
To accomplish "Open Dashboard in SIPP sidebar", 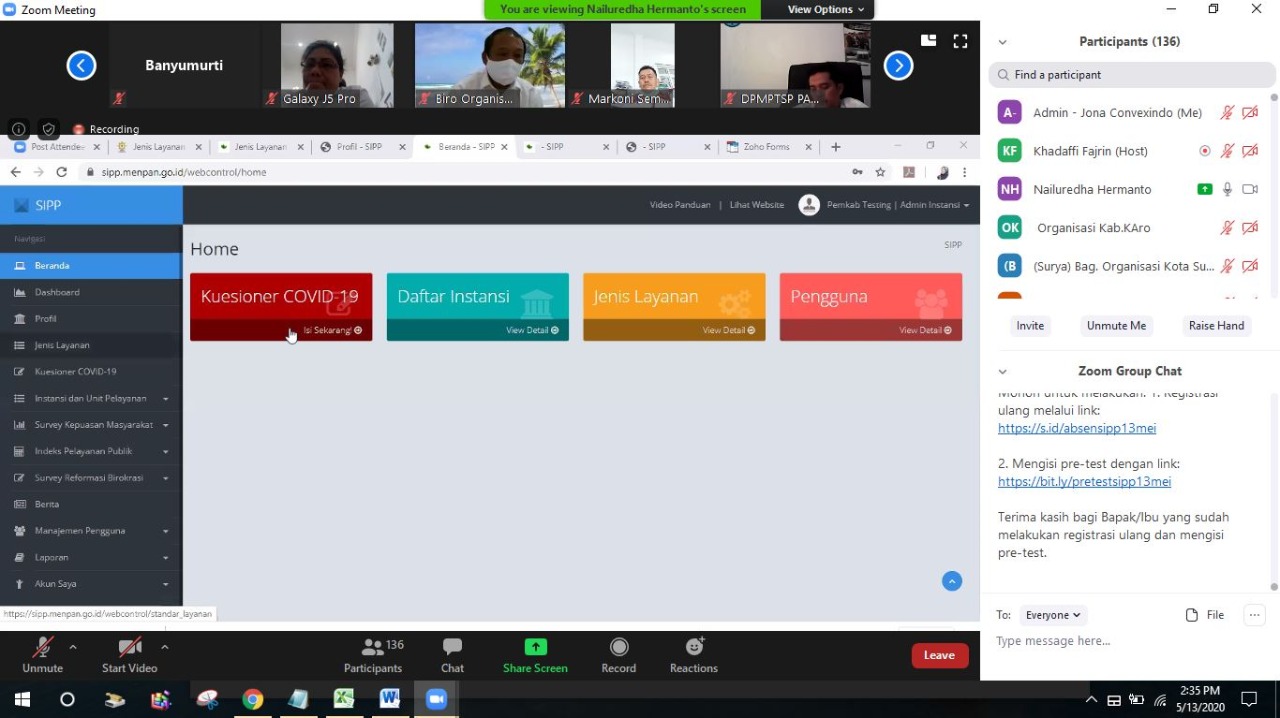I will coord(91,292).
